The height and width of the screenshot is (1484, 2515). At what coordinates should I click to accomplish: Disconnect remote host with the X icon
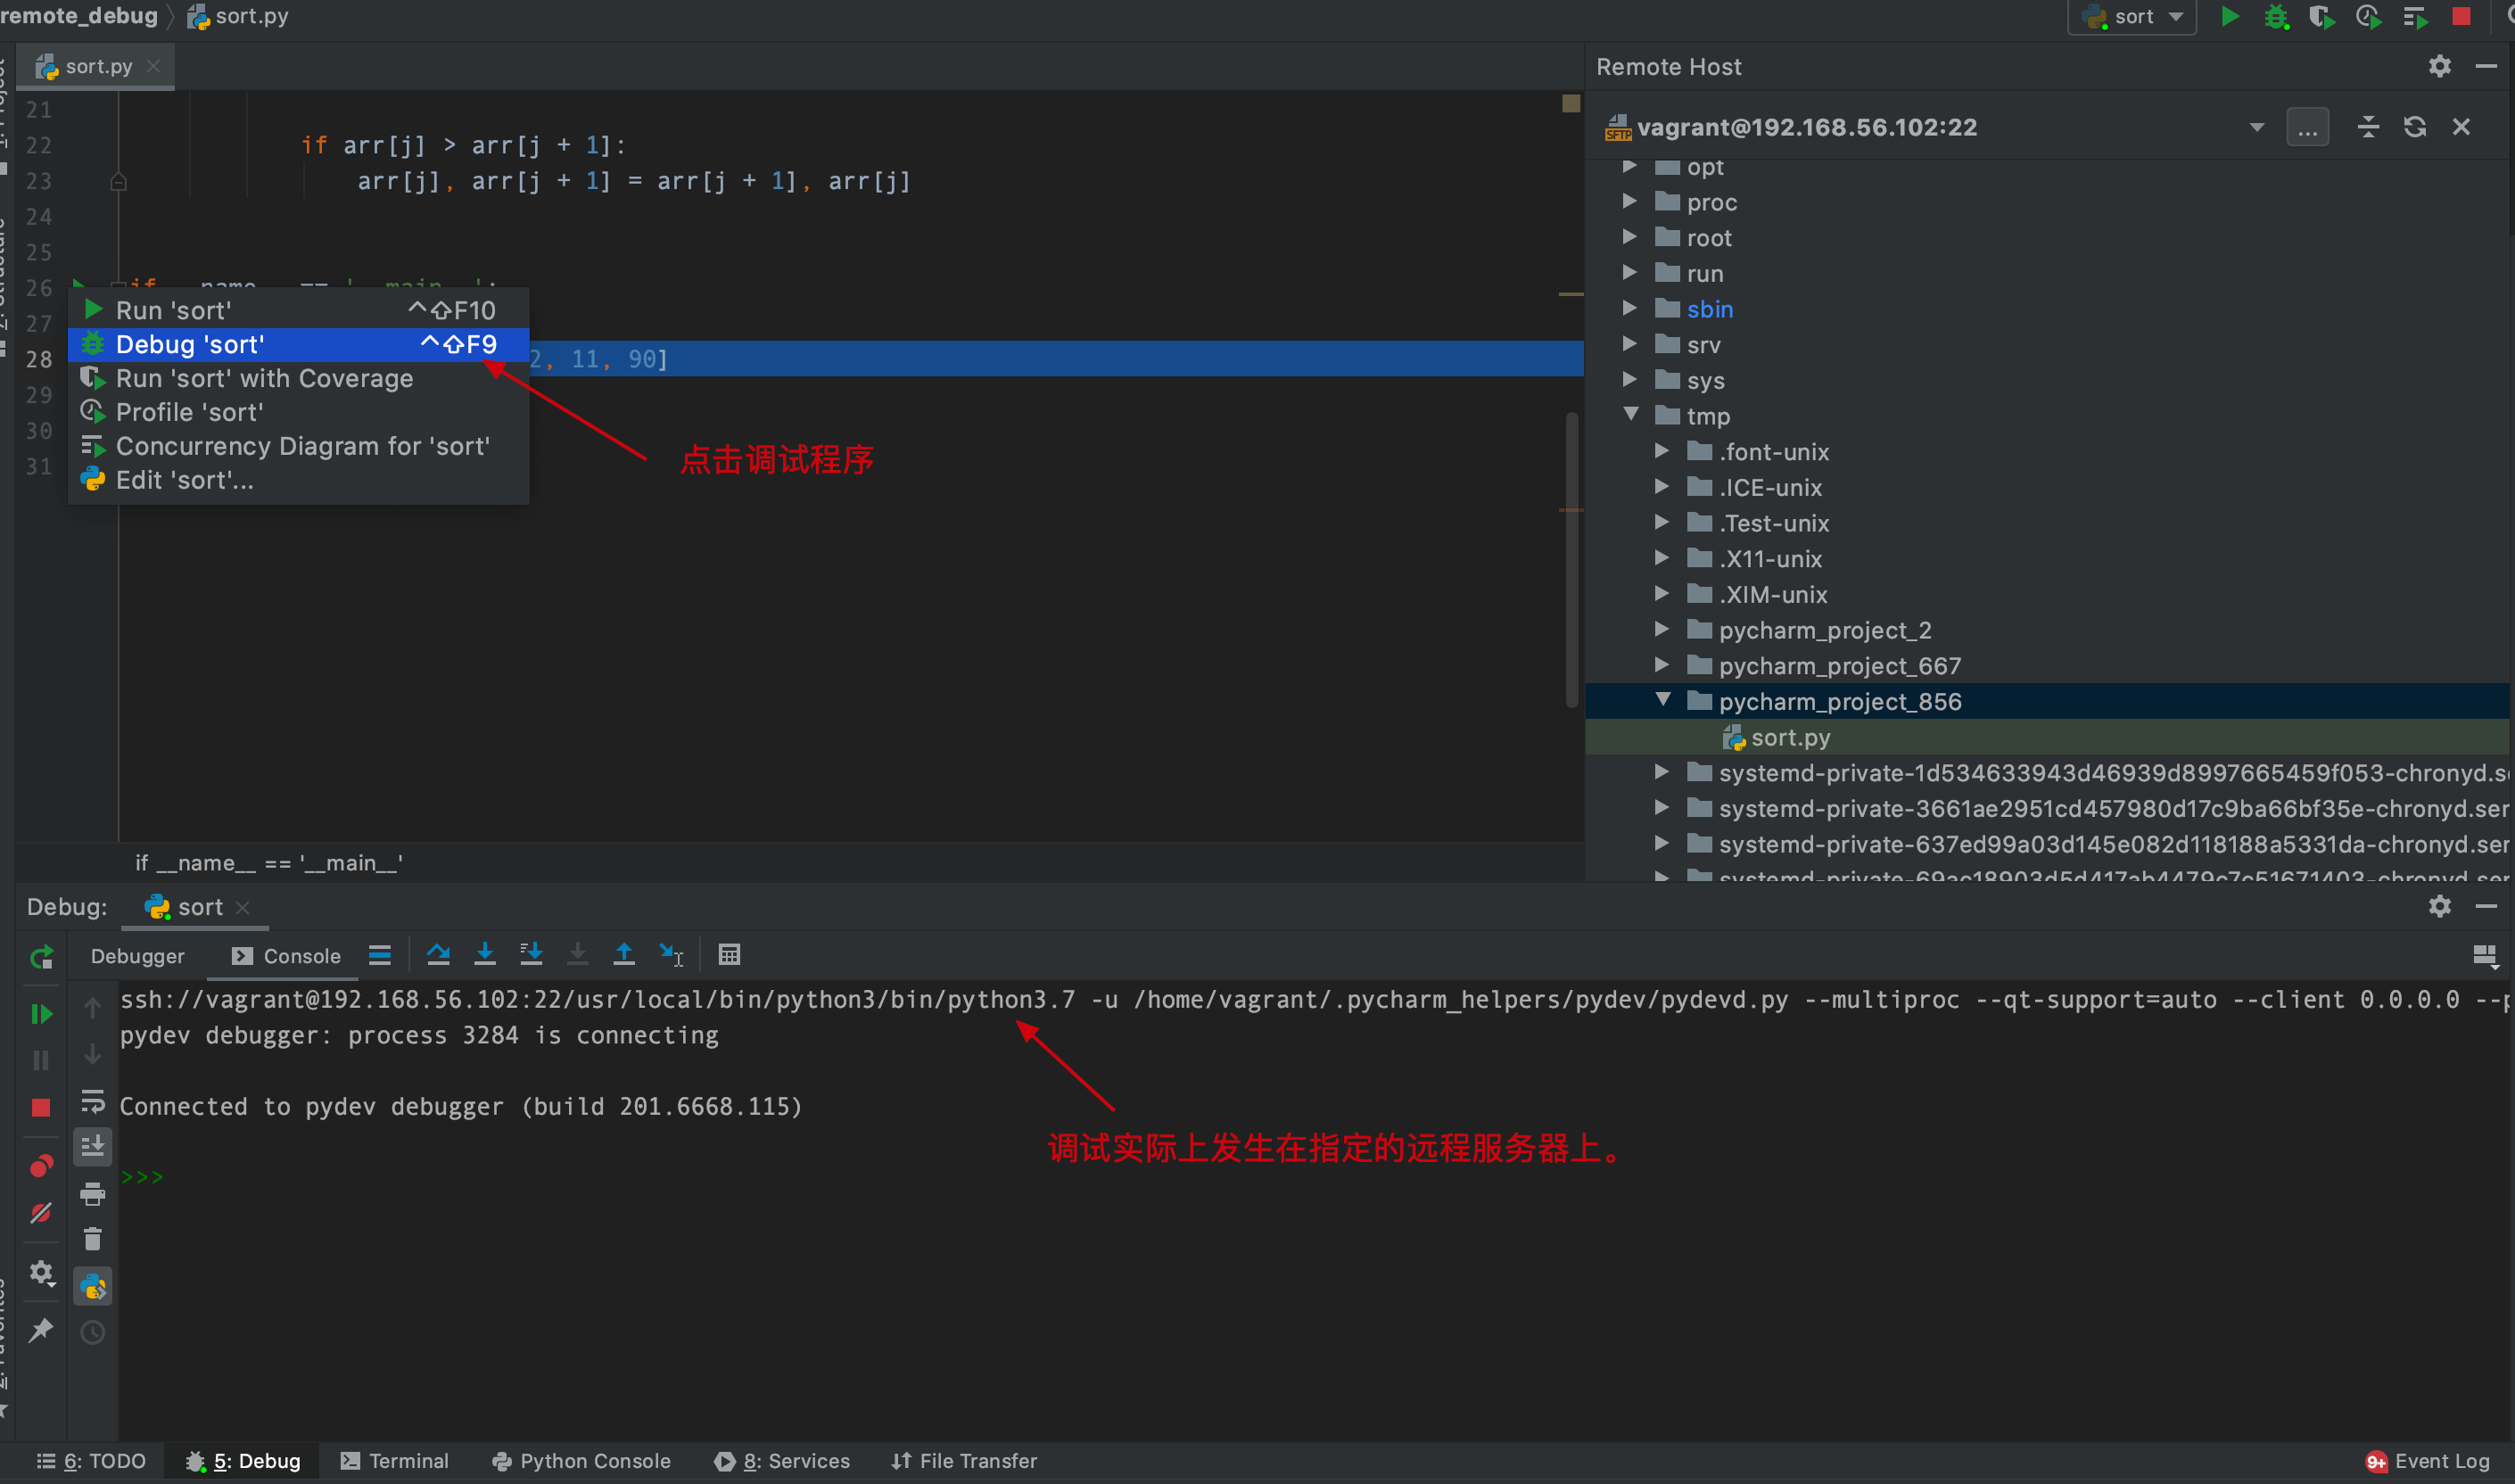[2461, 127]
